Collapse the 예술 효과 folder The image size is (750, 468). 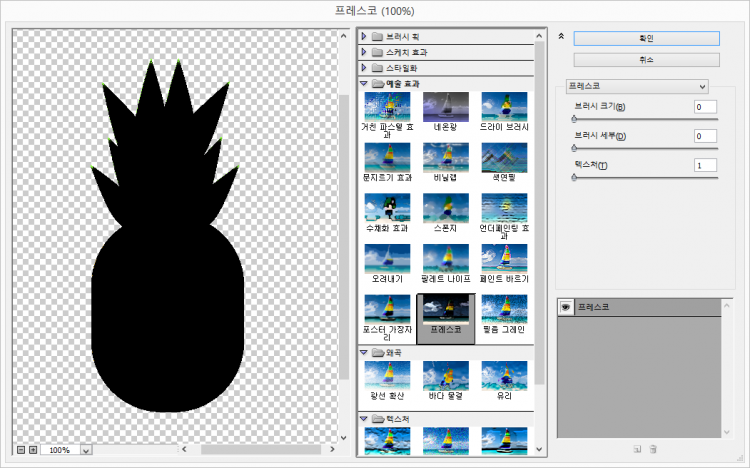365,84
